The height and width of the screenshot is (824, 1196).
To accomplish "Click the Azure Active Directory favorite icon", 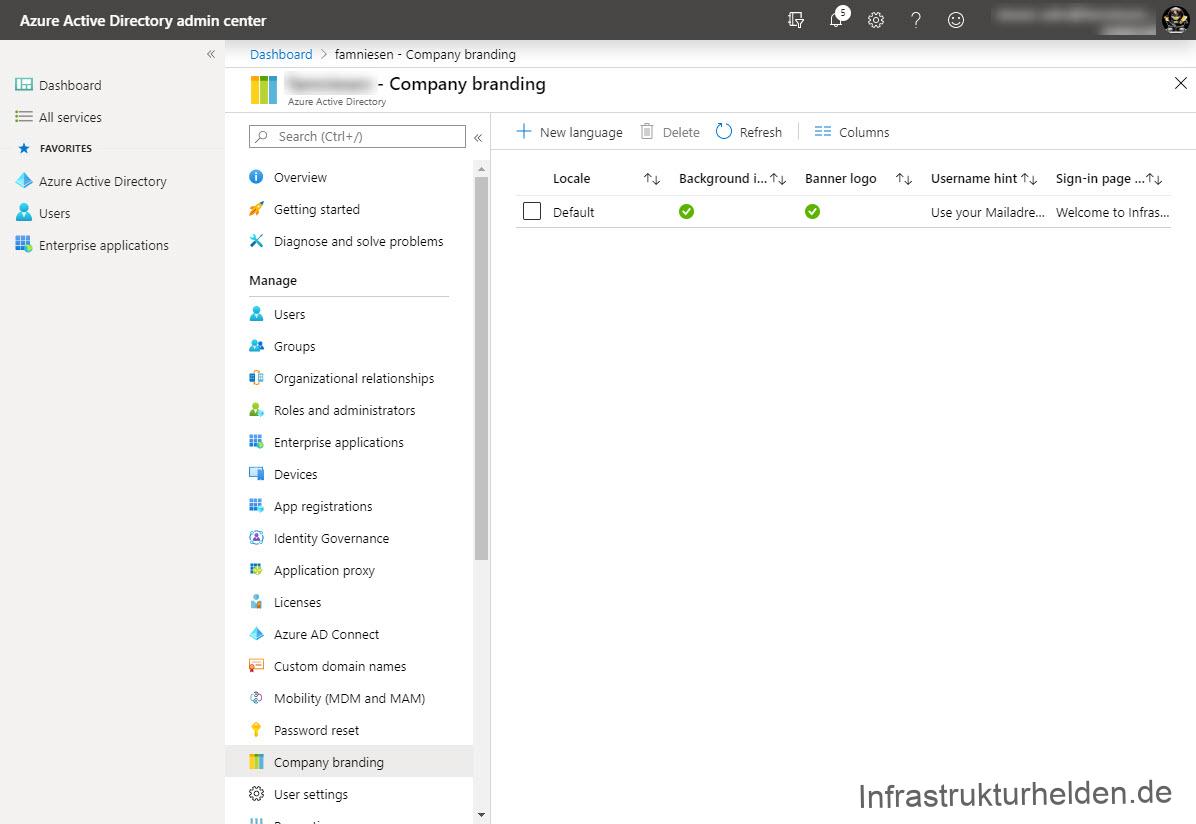I will click(24, 181).
